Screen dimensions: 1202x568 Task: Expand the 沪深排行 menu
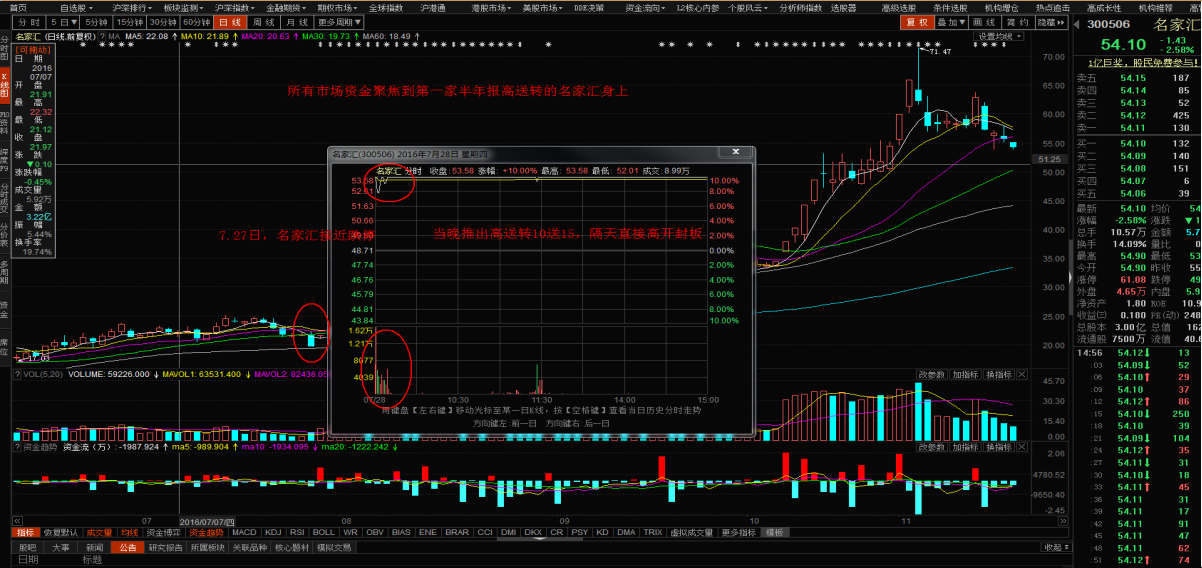click(130, 6)
